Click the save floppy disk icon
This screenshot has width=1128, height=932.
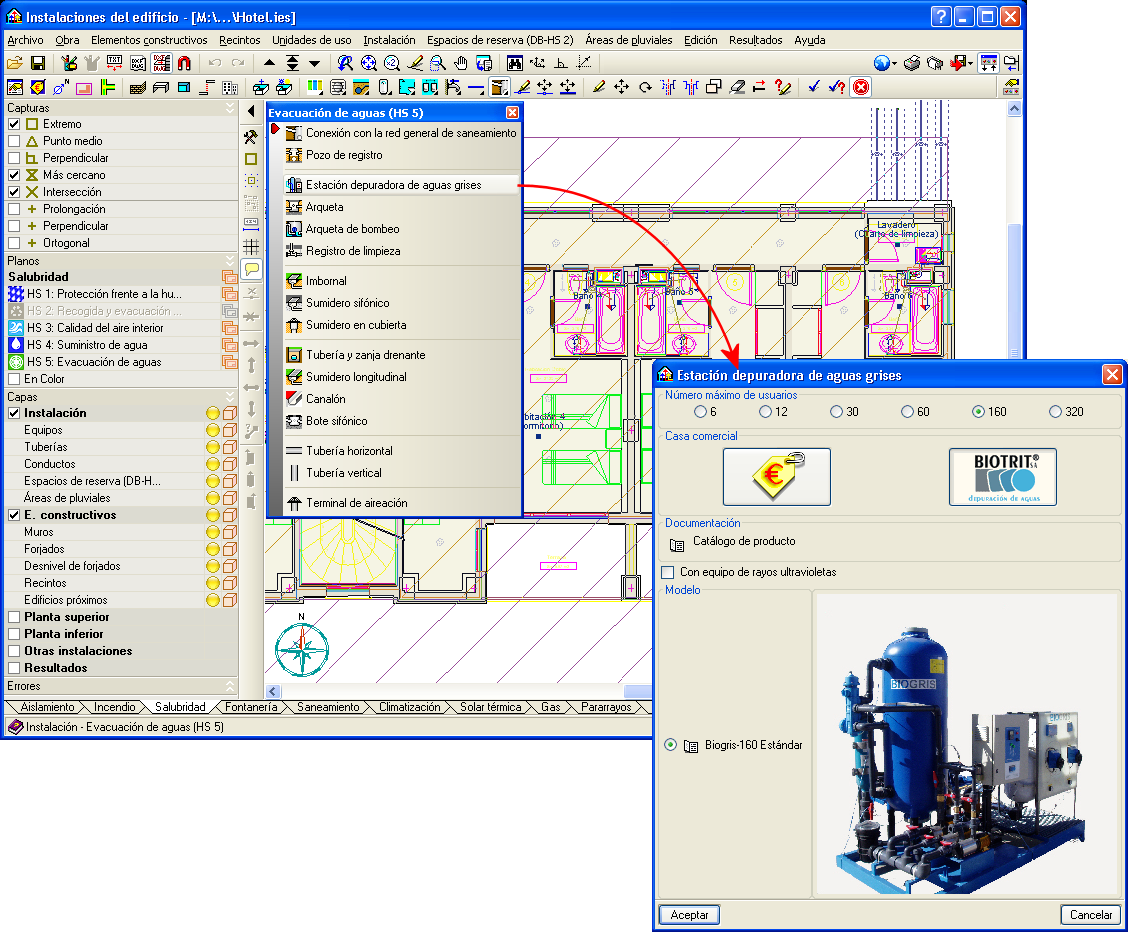pyautogui.click(x=38, y=63)
